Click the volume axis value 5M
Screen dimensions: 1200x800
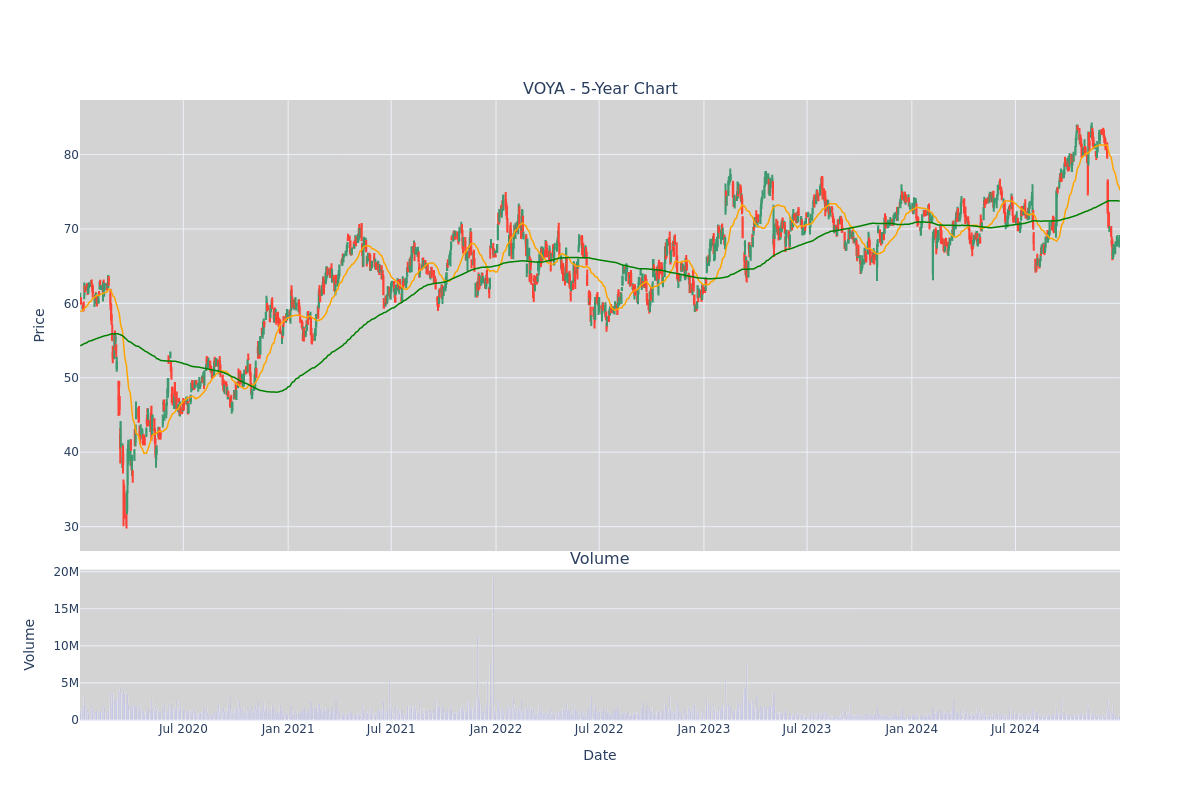click(x=70, y=683)
